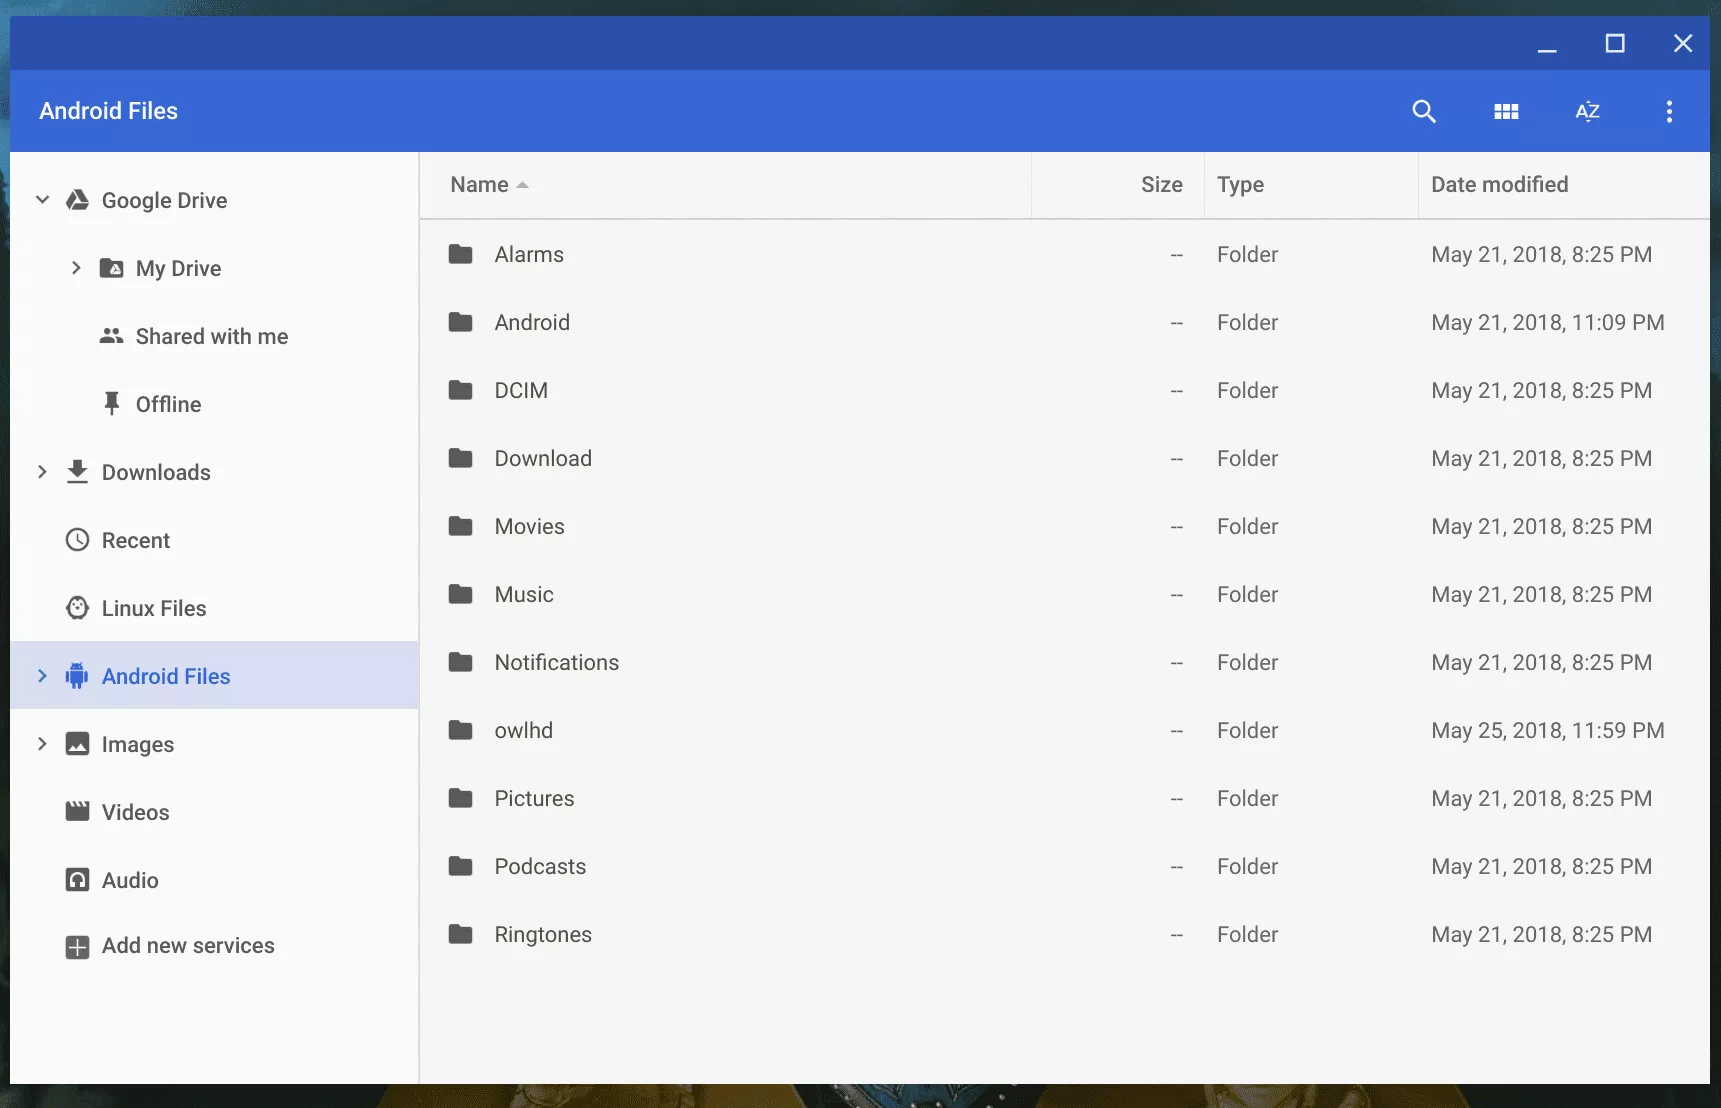1721x1108 pixels.
Task: Collapse the Google Drive tree
Action: point(42,200)
